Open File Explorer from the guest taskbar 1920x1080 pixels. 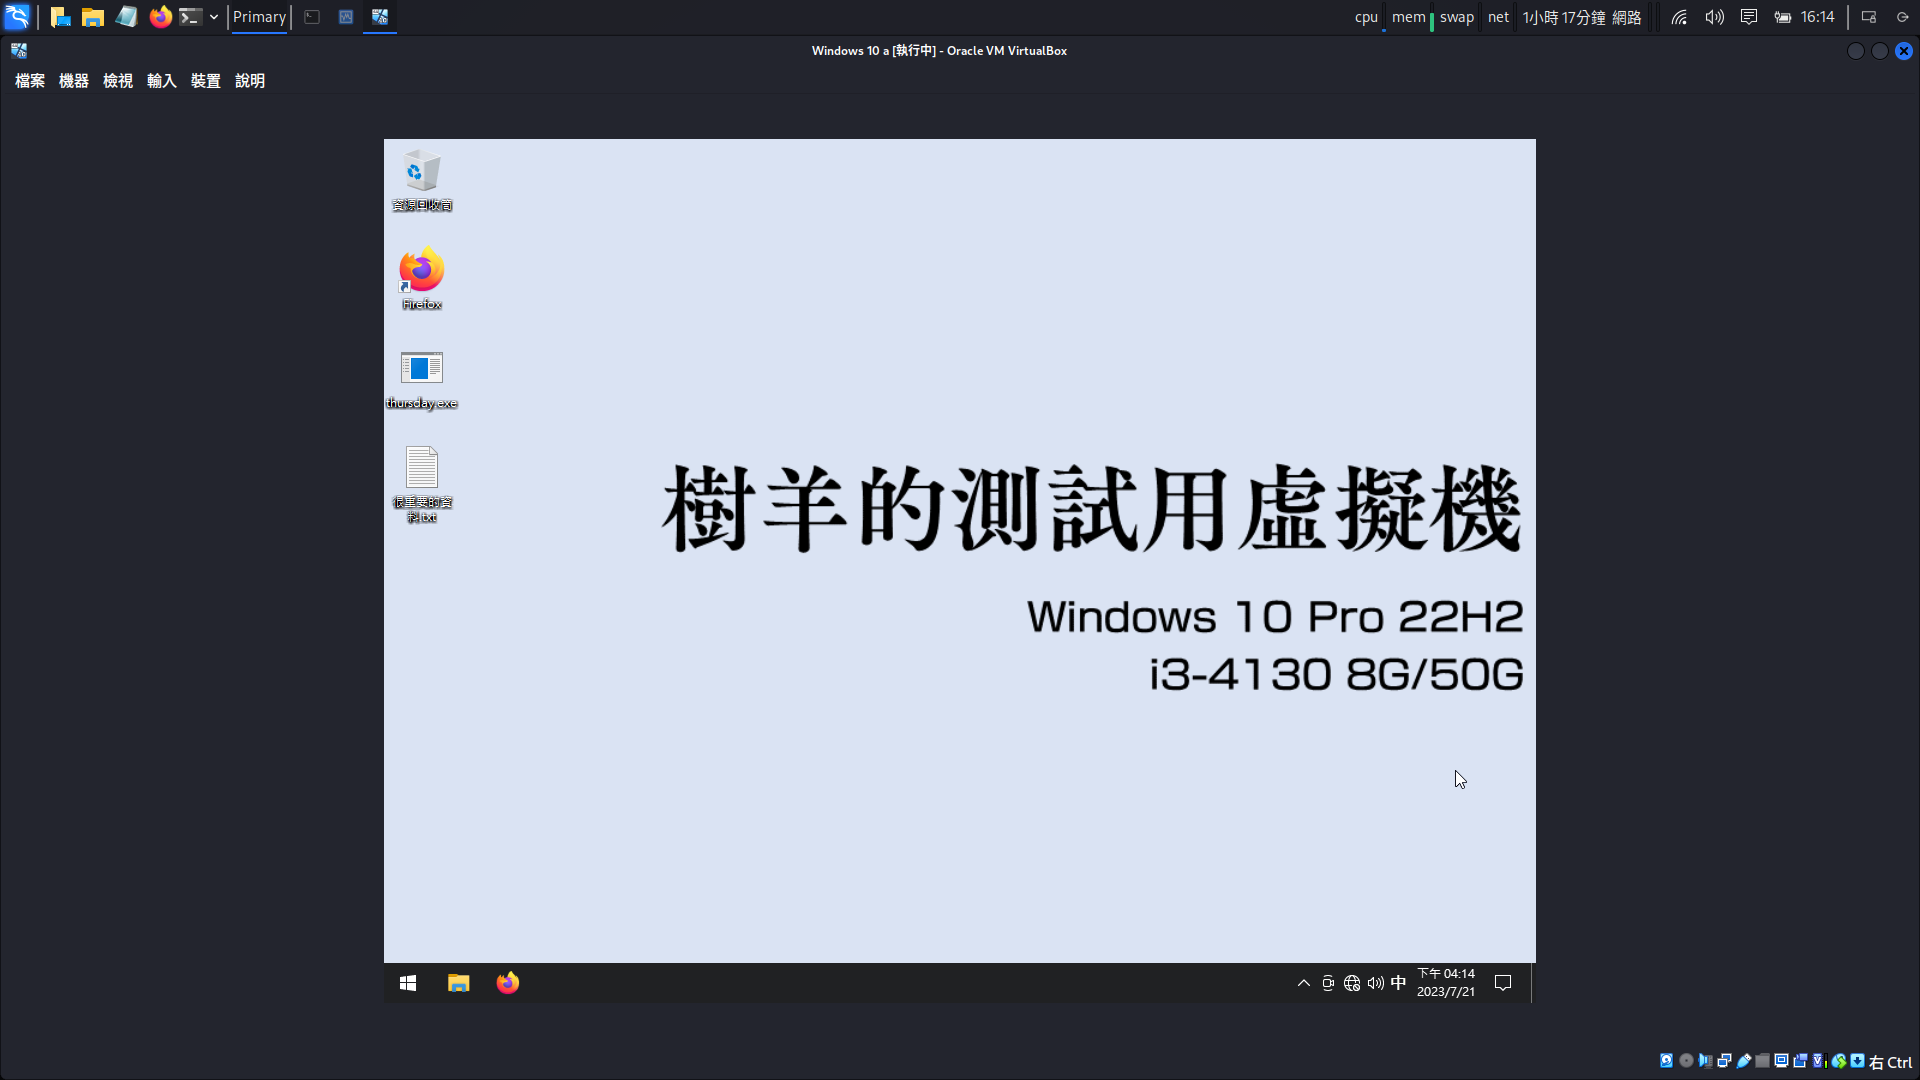pyautogui.click(x=458, y=982)
